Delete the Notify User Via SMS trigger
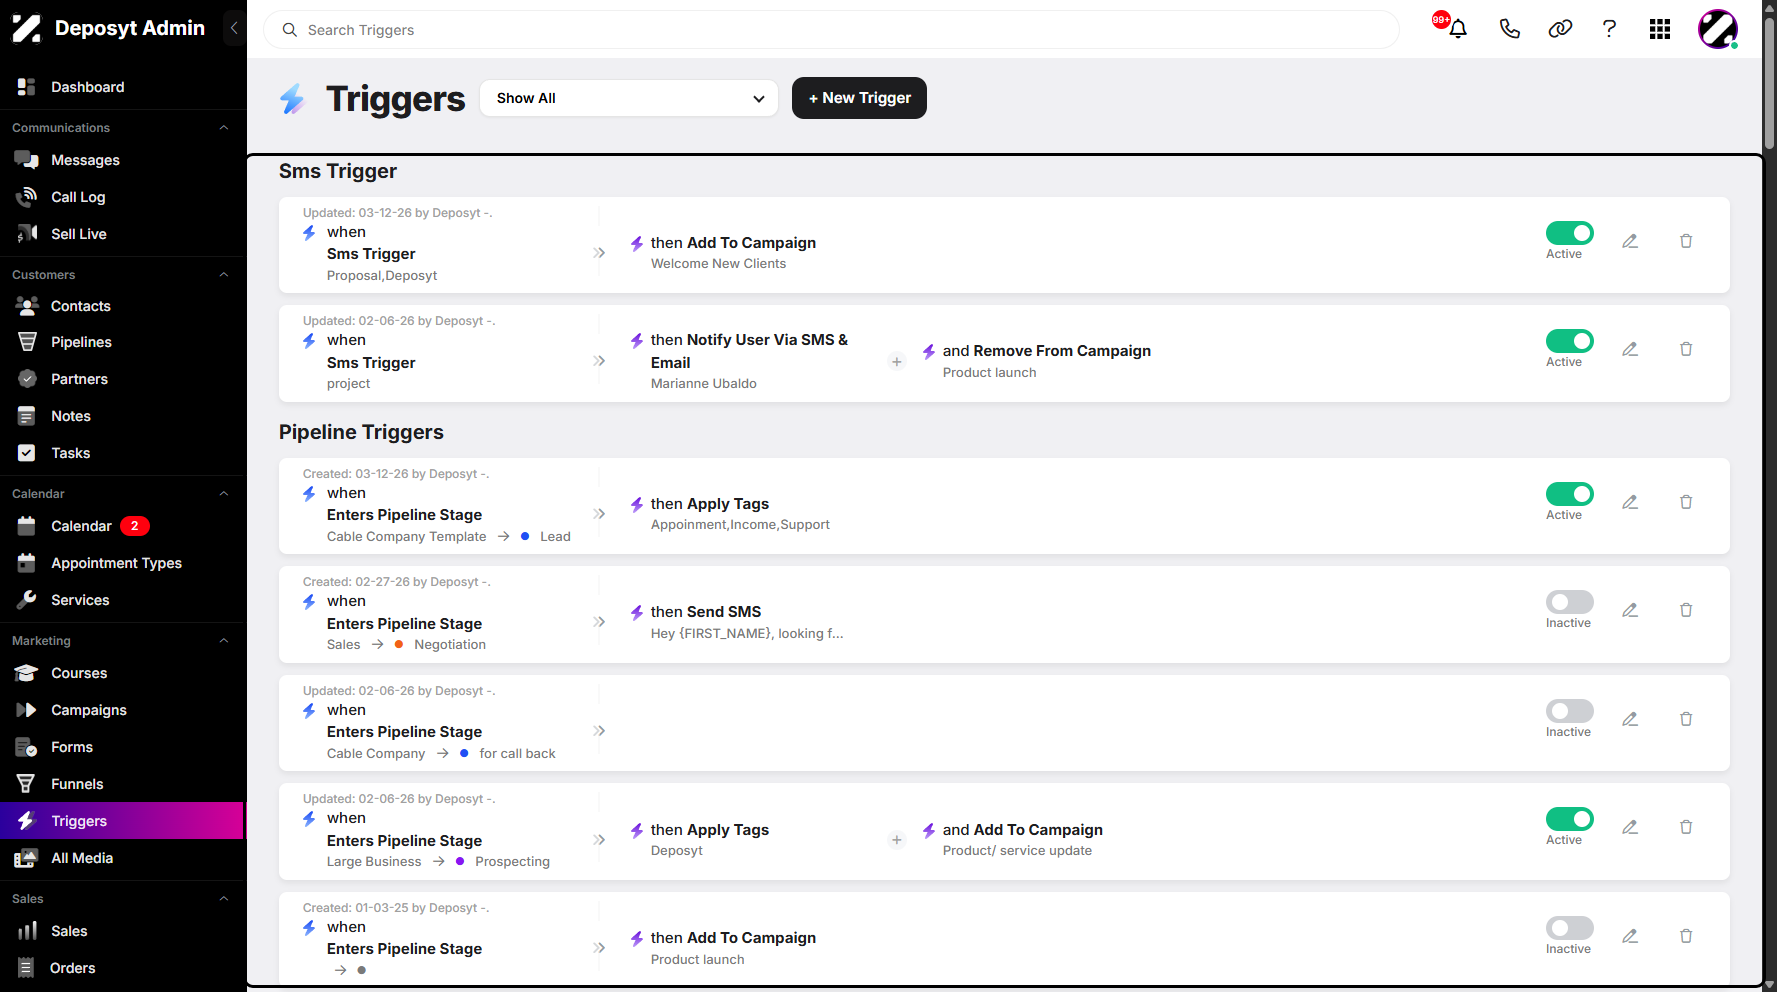This screenshot has width=1777, height=992. click(1686, 349)
